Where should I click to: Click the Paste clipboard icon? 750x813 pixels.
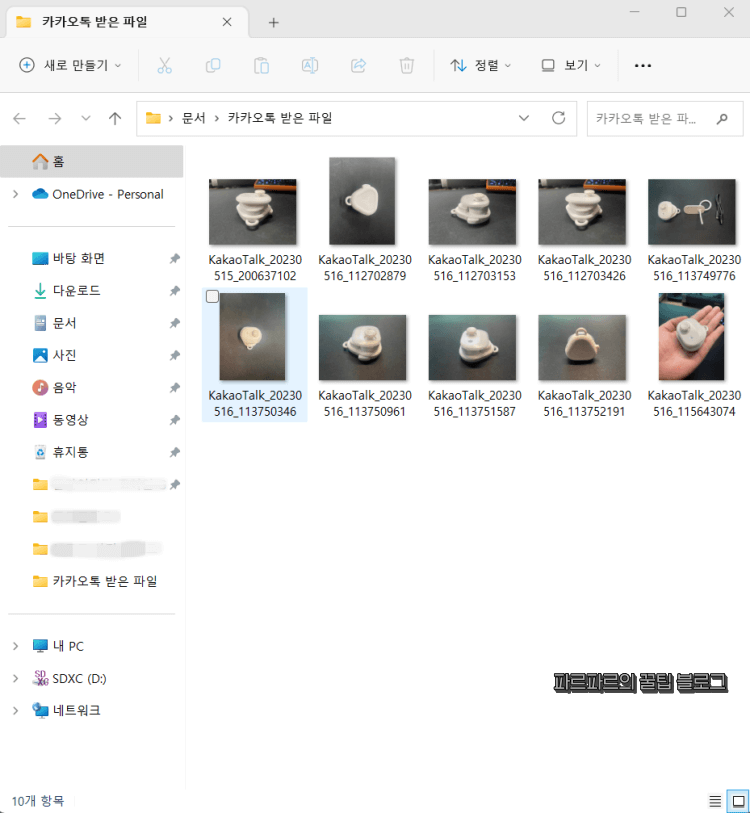[x=261, y=66]
